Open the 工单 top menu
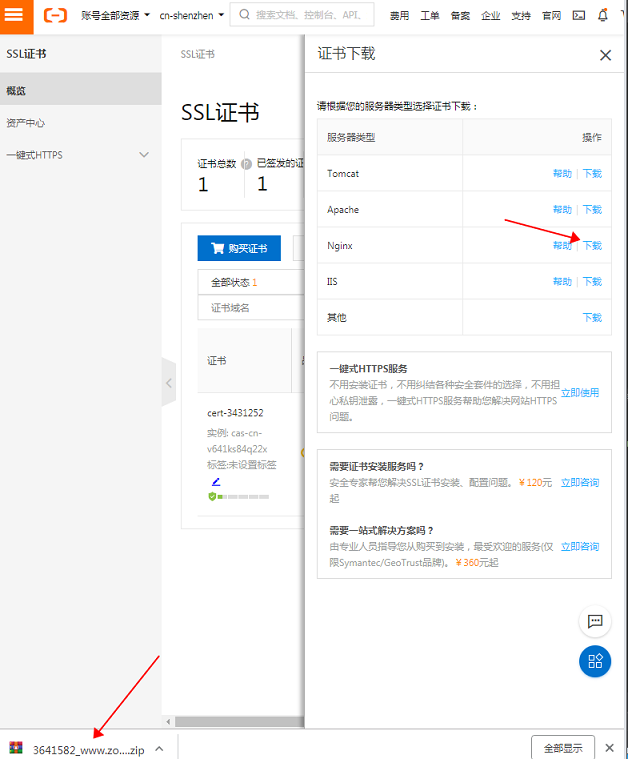The height and width of the screenshot is (759, 628). pyautogui.click(x=430, y=16)
